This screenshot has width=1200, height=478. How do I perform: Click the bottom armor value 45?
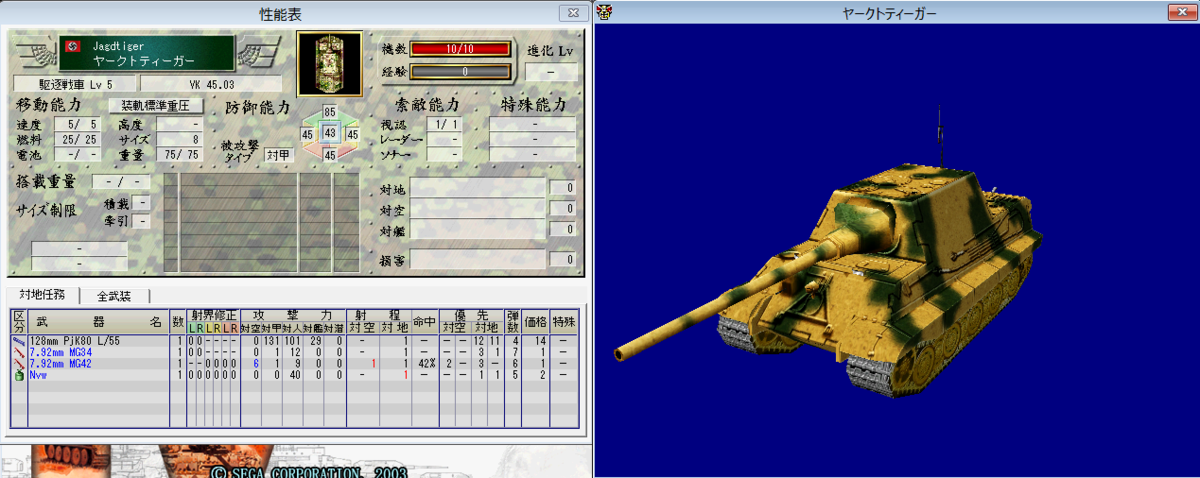[x=329, y=155]
